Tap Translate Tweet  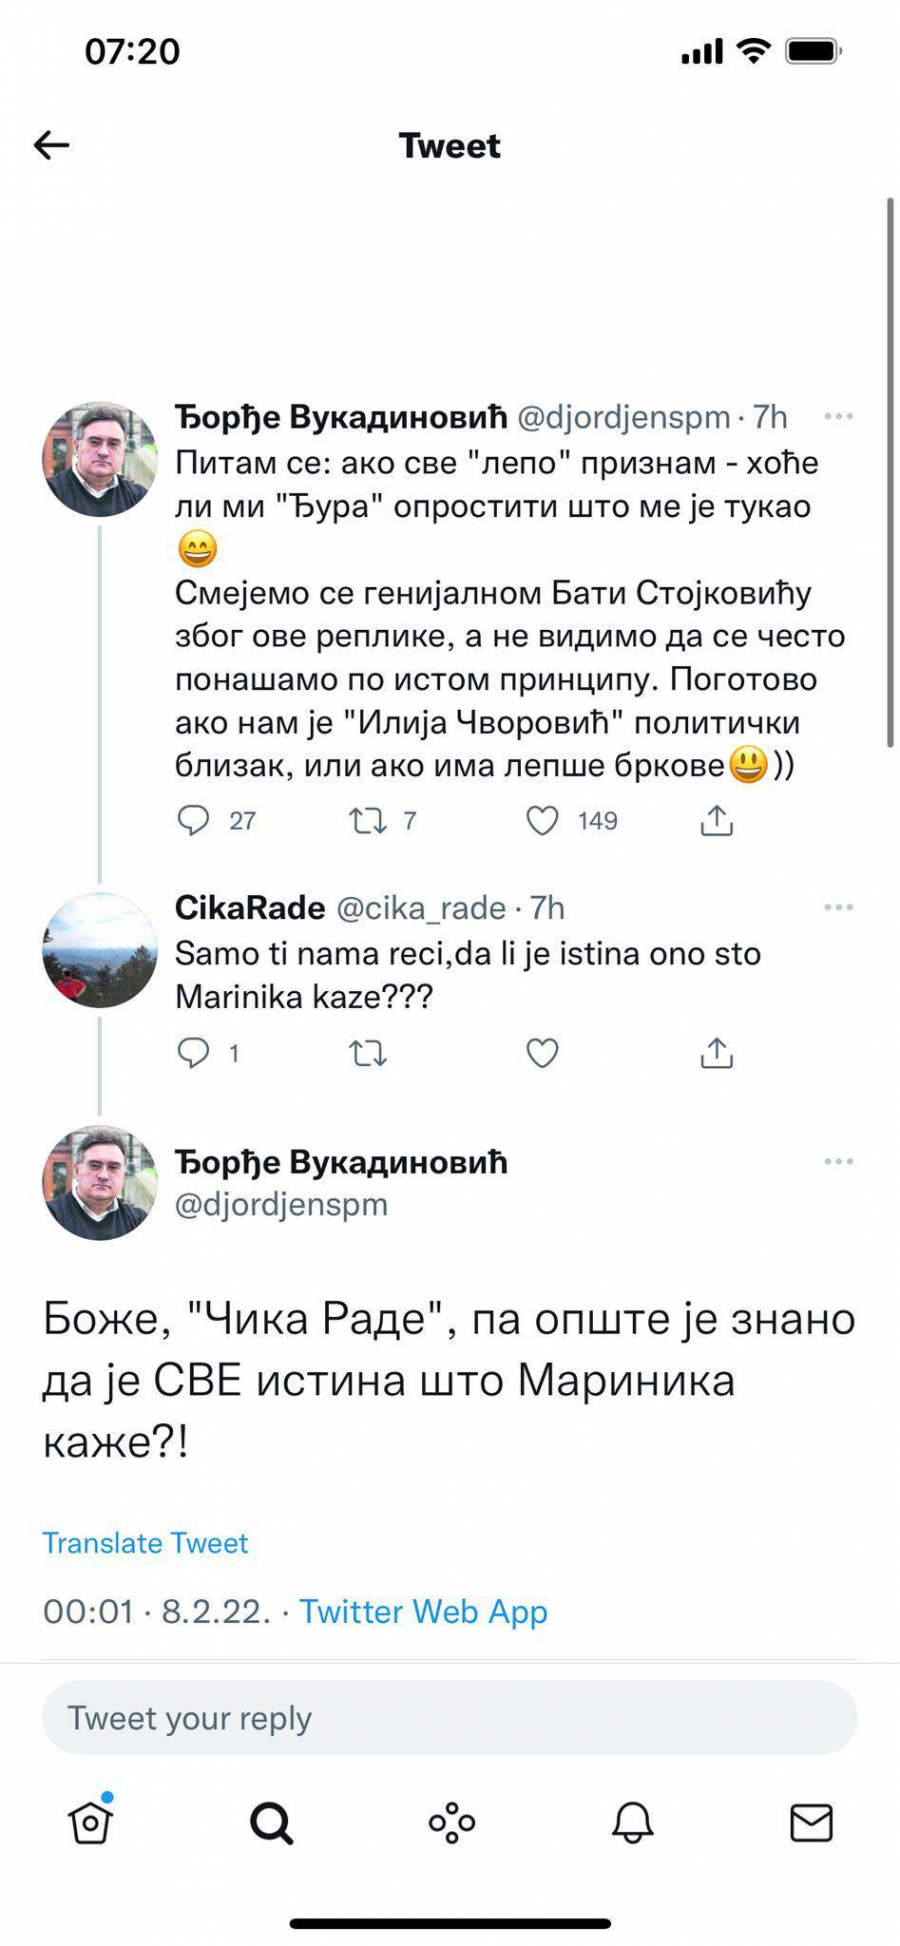(x=144, y=1543)
